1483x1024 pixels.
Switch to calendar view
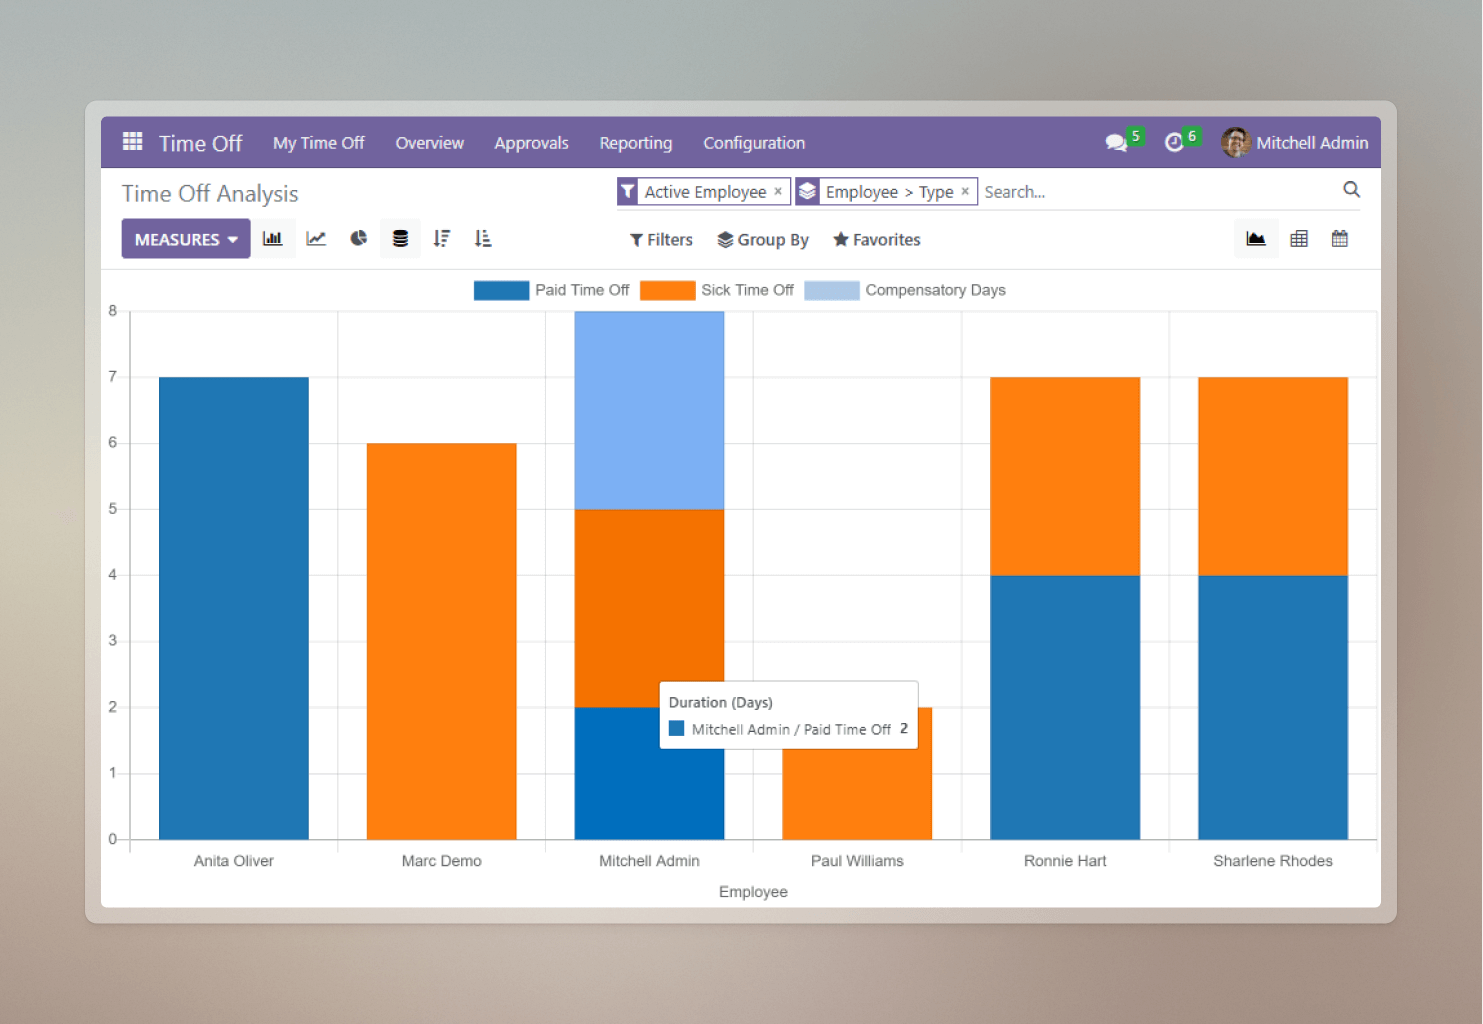click(1340, 239)
